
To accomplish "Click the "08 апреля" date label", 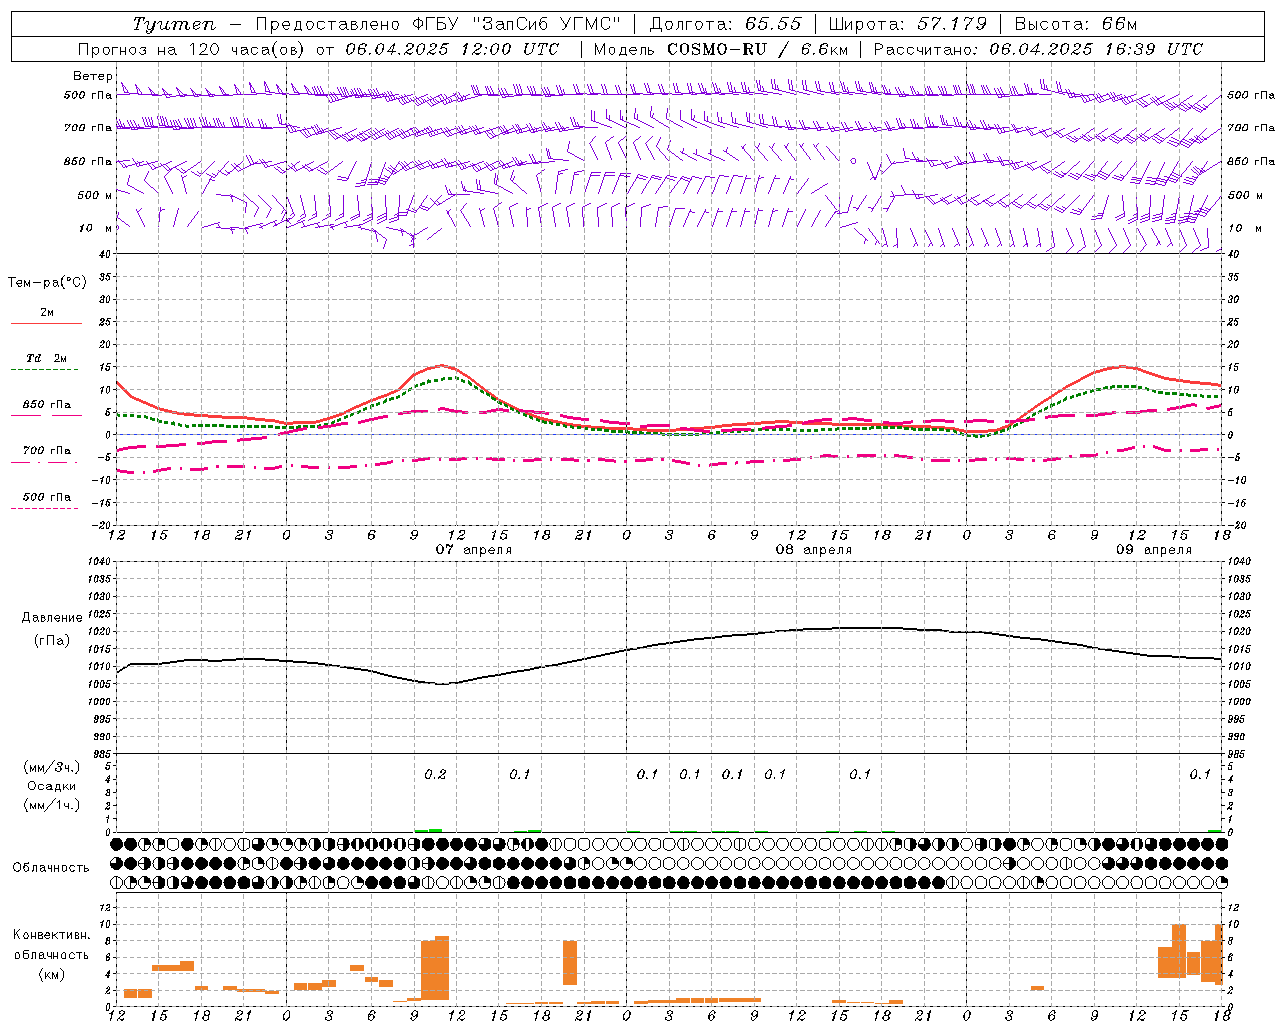I will [814, 550].
